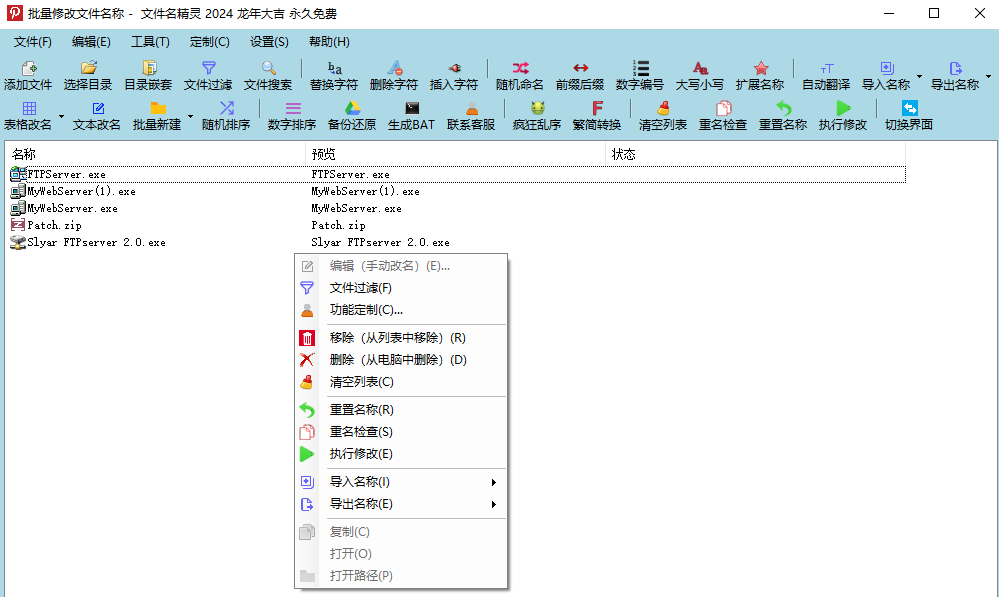Click the 清空列表 toolbar icon

[x=663, y=109]
